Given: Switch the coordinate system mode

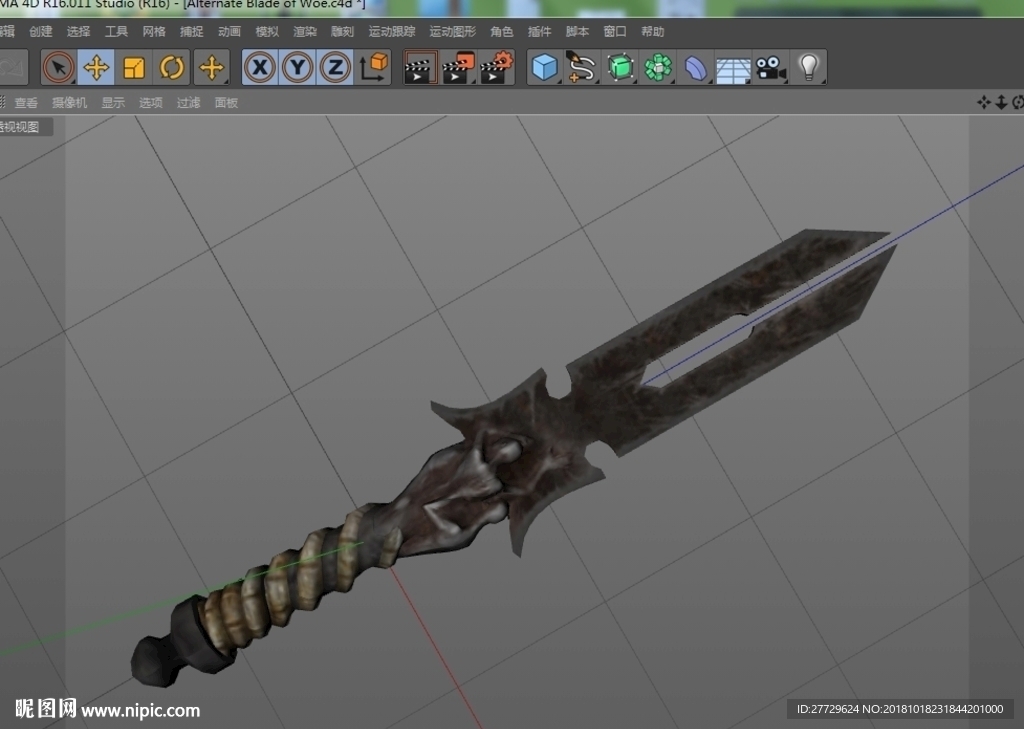Looking at the screenshot, I should coord(374,67).
